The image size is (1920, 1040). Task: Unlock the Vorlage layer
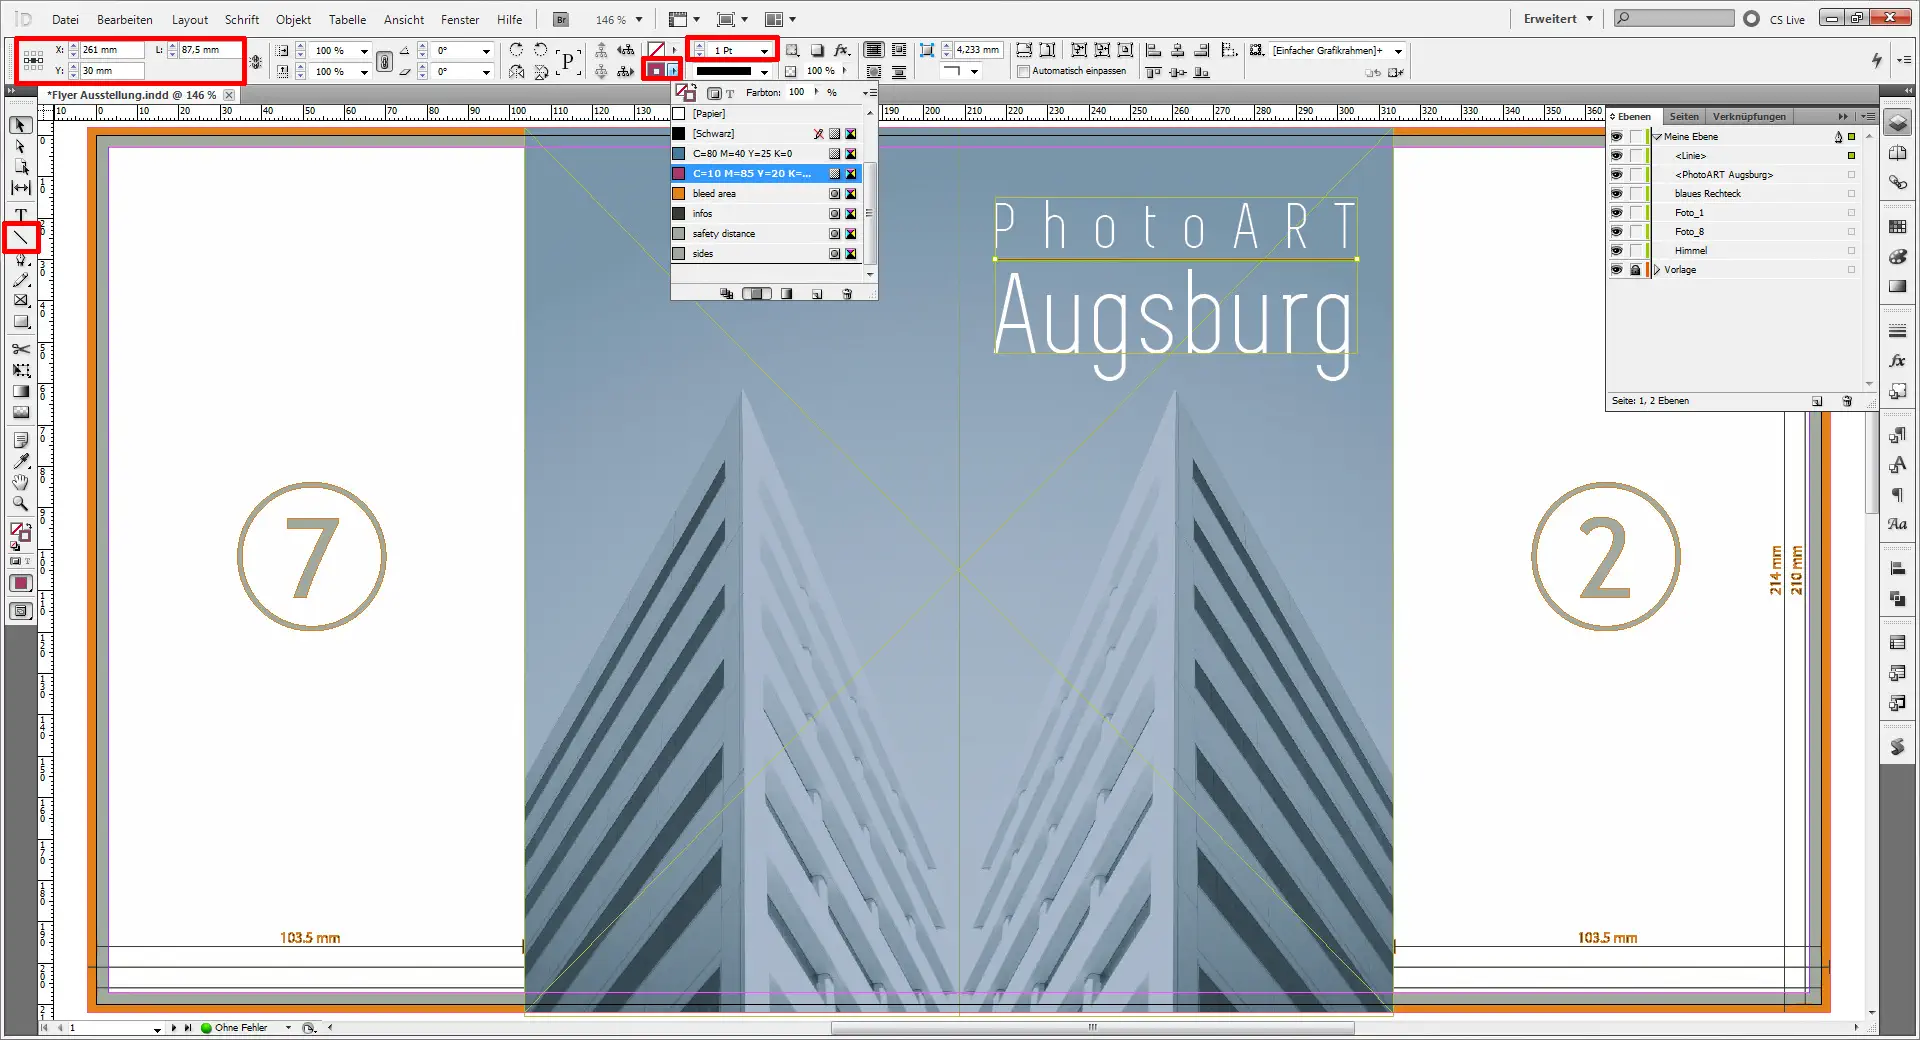point(1634,269)
